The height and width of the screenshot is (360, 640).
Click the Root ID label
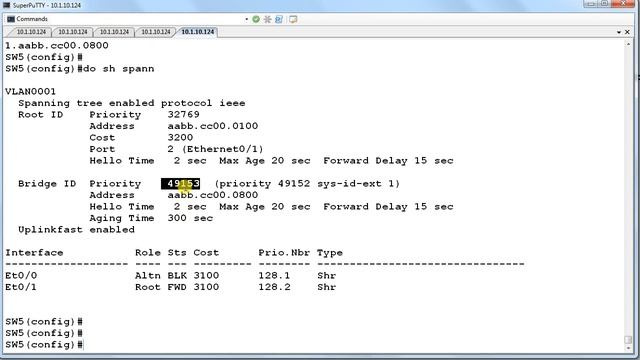40,115
